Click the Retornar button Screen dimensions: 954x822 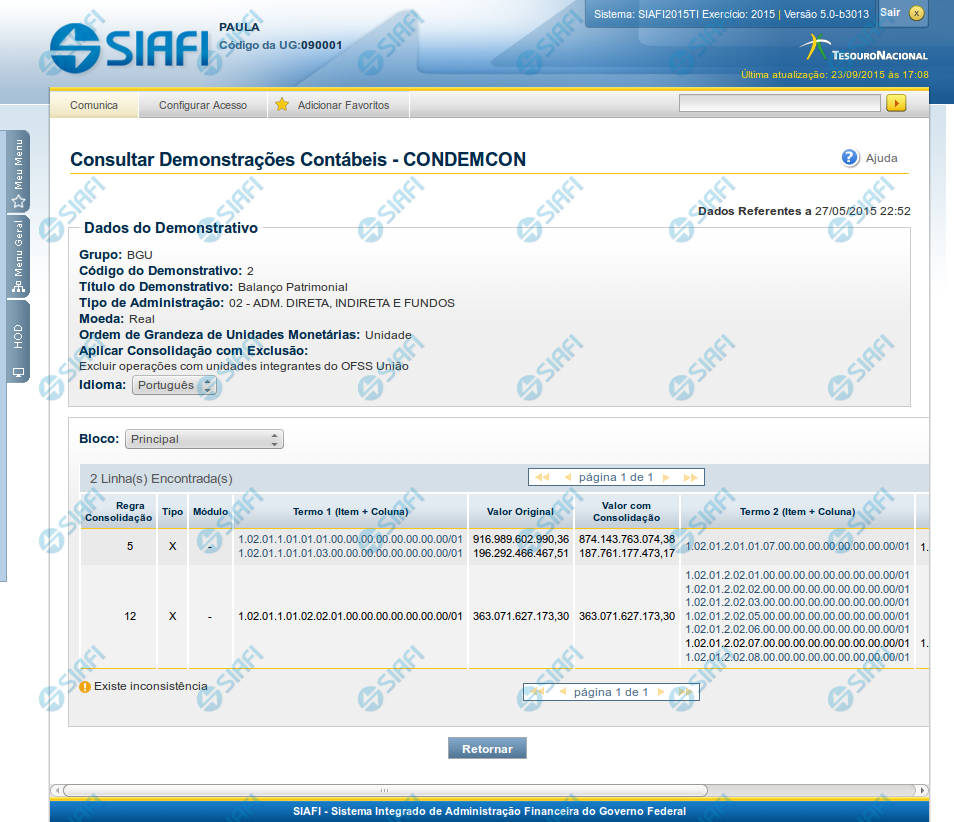[x=487, y=749]
